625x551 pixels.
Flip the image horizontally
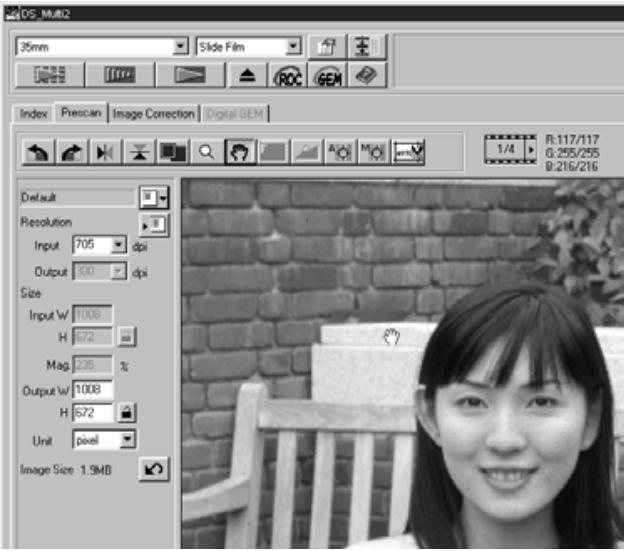click(105, 152)
